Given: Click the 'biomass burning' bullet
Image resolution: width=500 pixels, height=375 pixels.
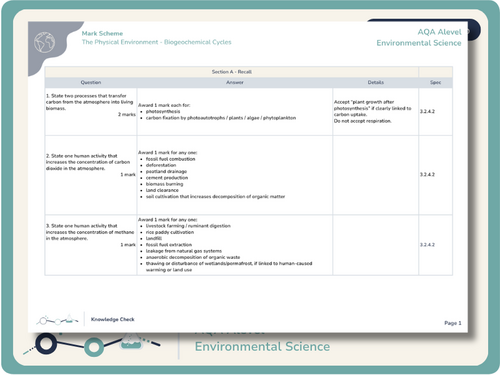Looking at the screenshot, I should [x=164, y=184].
